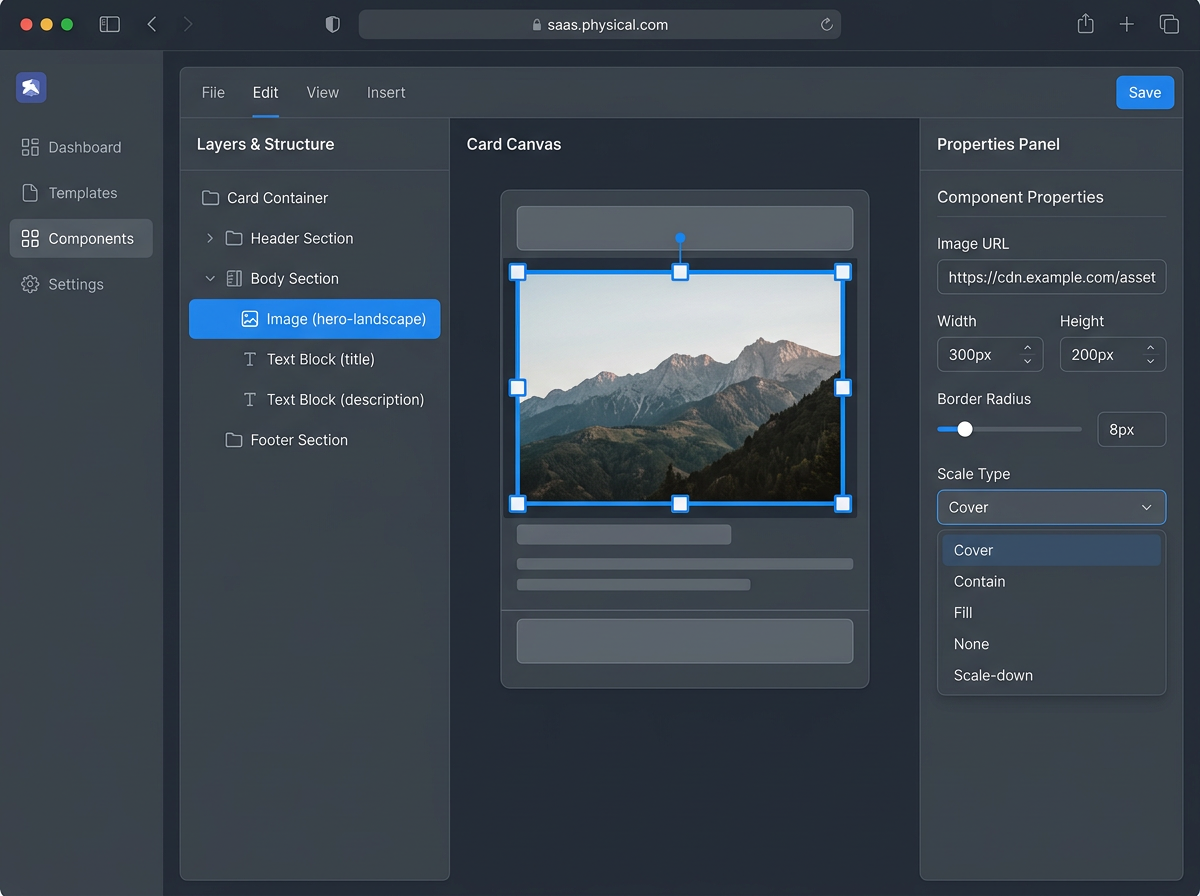Open a new tab with plus icon
Viewport: 1200px width, 896px height.
[1127, 24]
